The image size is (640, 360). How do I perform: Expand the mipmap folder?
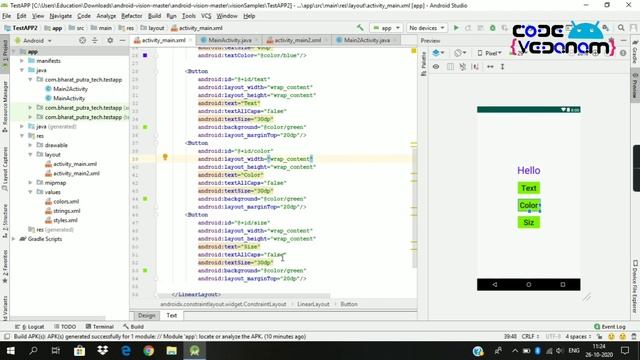[x=30, y=182]
